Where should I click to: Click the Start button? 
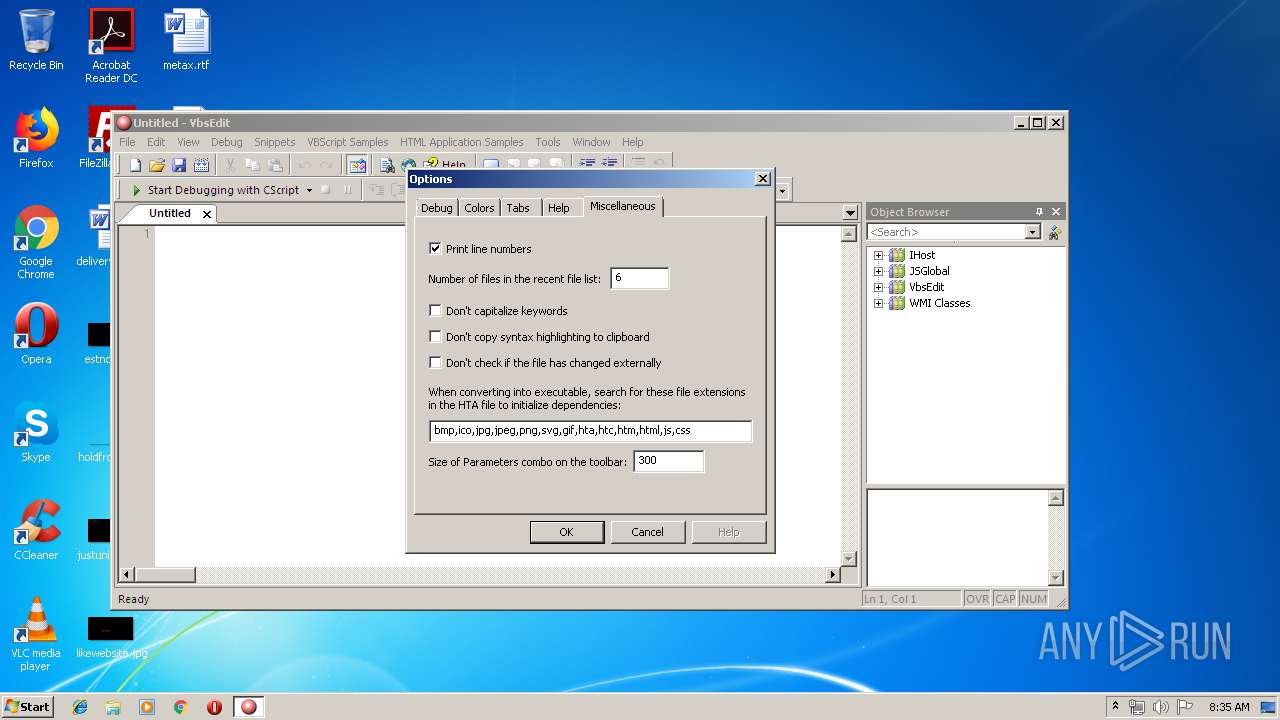[x=28, y=706]
